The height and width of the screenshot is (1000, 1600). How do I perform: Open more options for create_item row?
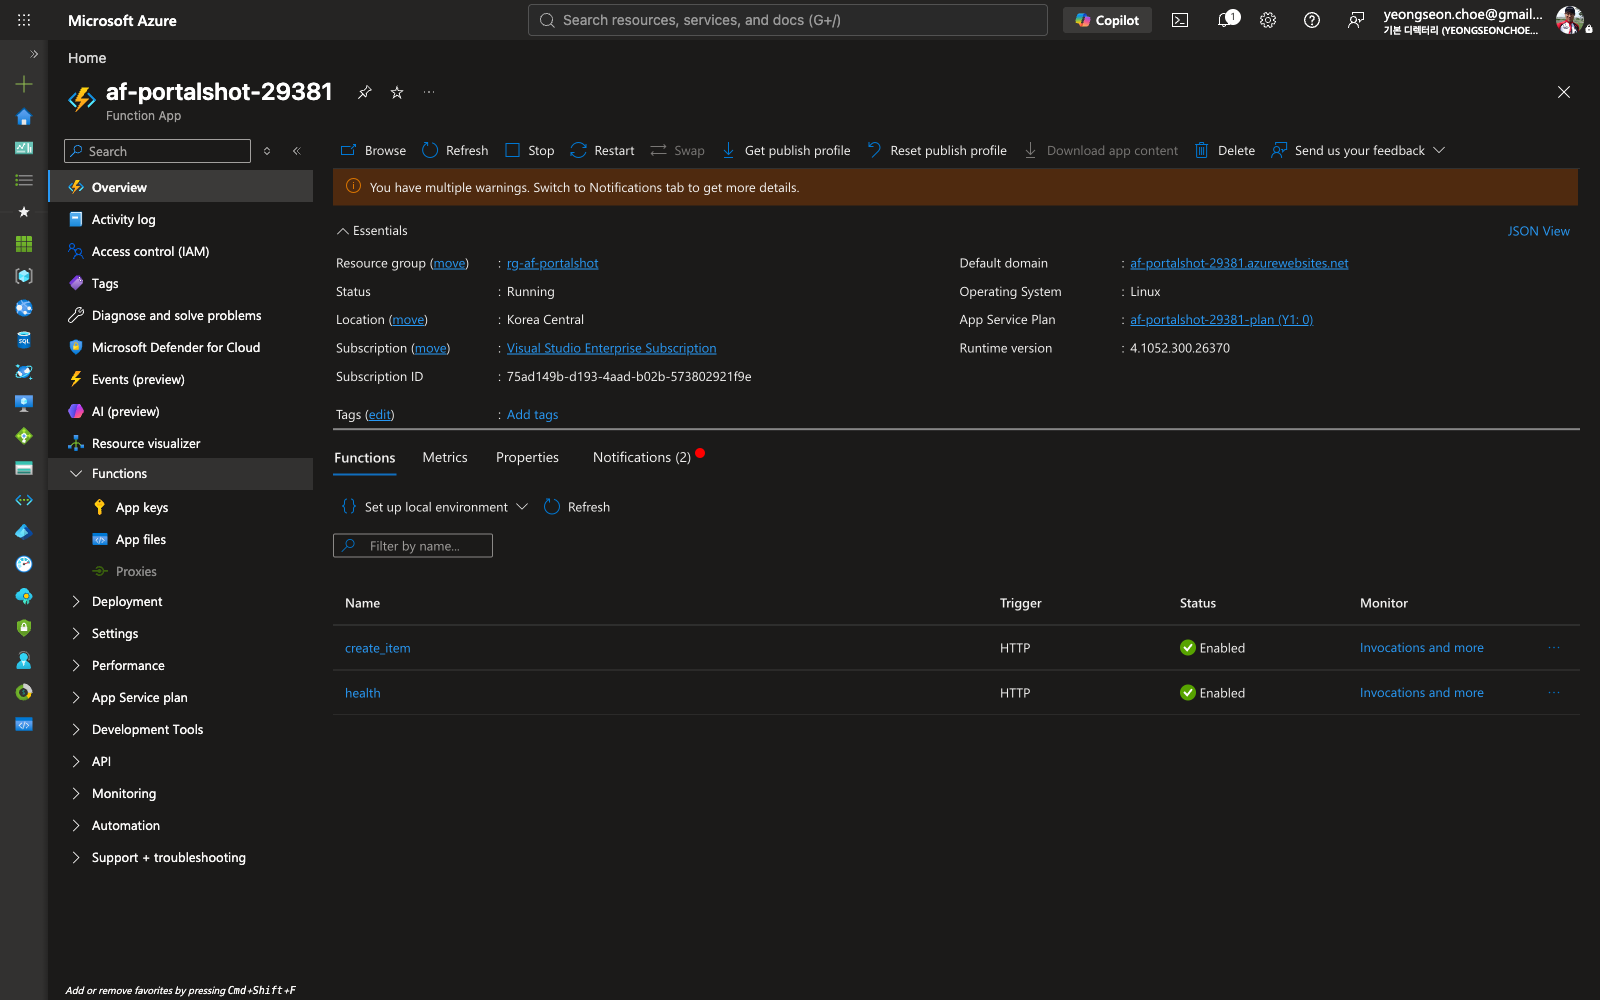point(1554,648)
